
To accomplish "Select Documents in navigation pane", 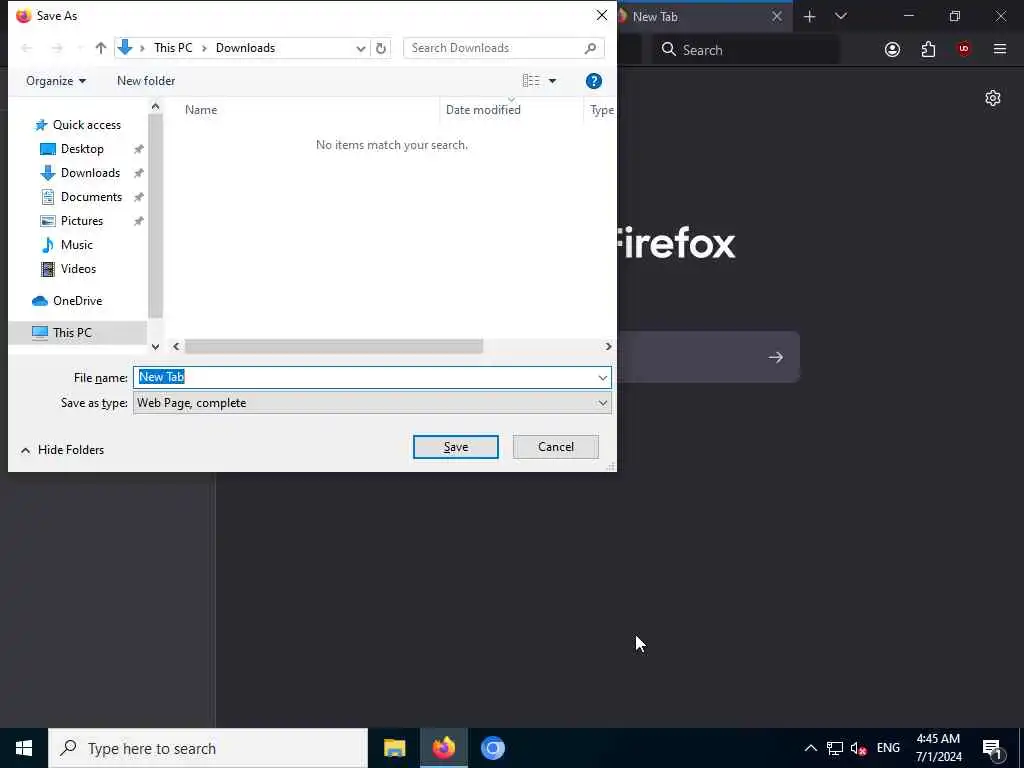I will [x=81, y=197].
